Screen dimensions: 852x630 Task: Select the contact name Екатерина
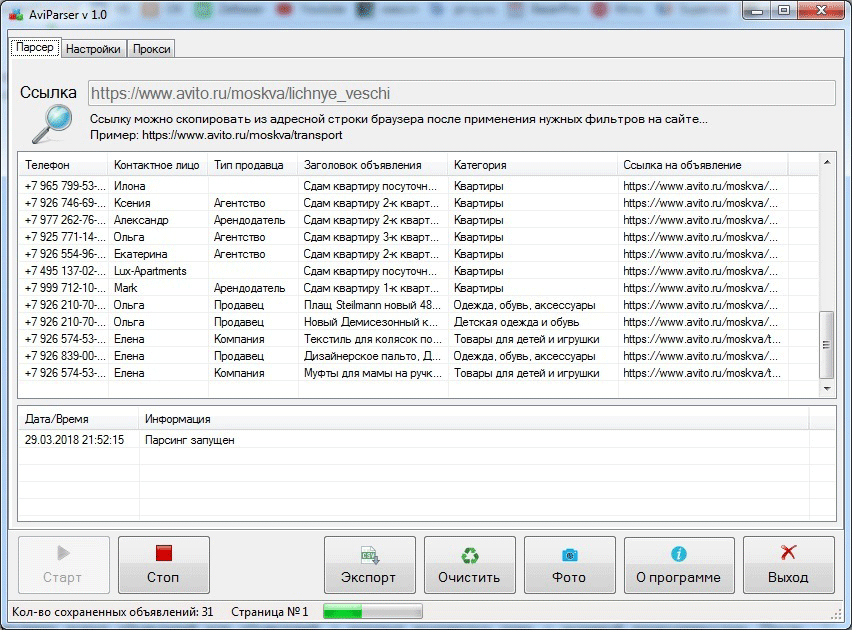141,254
